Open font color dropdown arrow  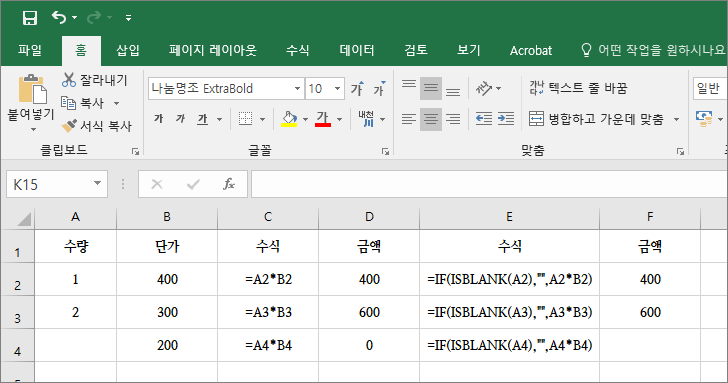(x=339, y=119)
